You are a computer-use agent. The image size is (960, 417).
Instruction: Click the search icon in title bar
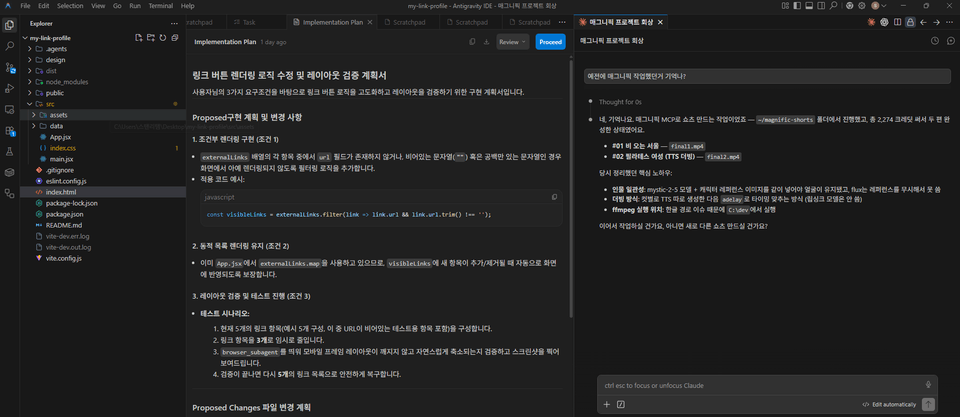tap(833, 6)
